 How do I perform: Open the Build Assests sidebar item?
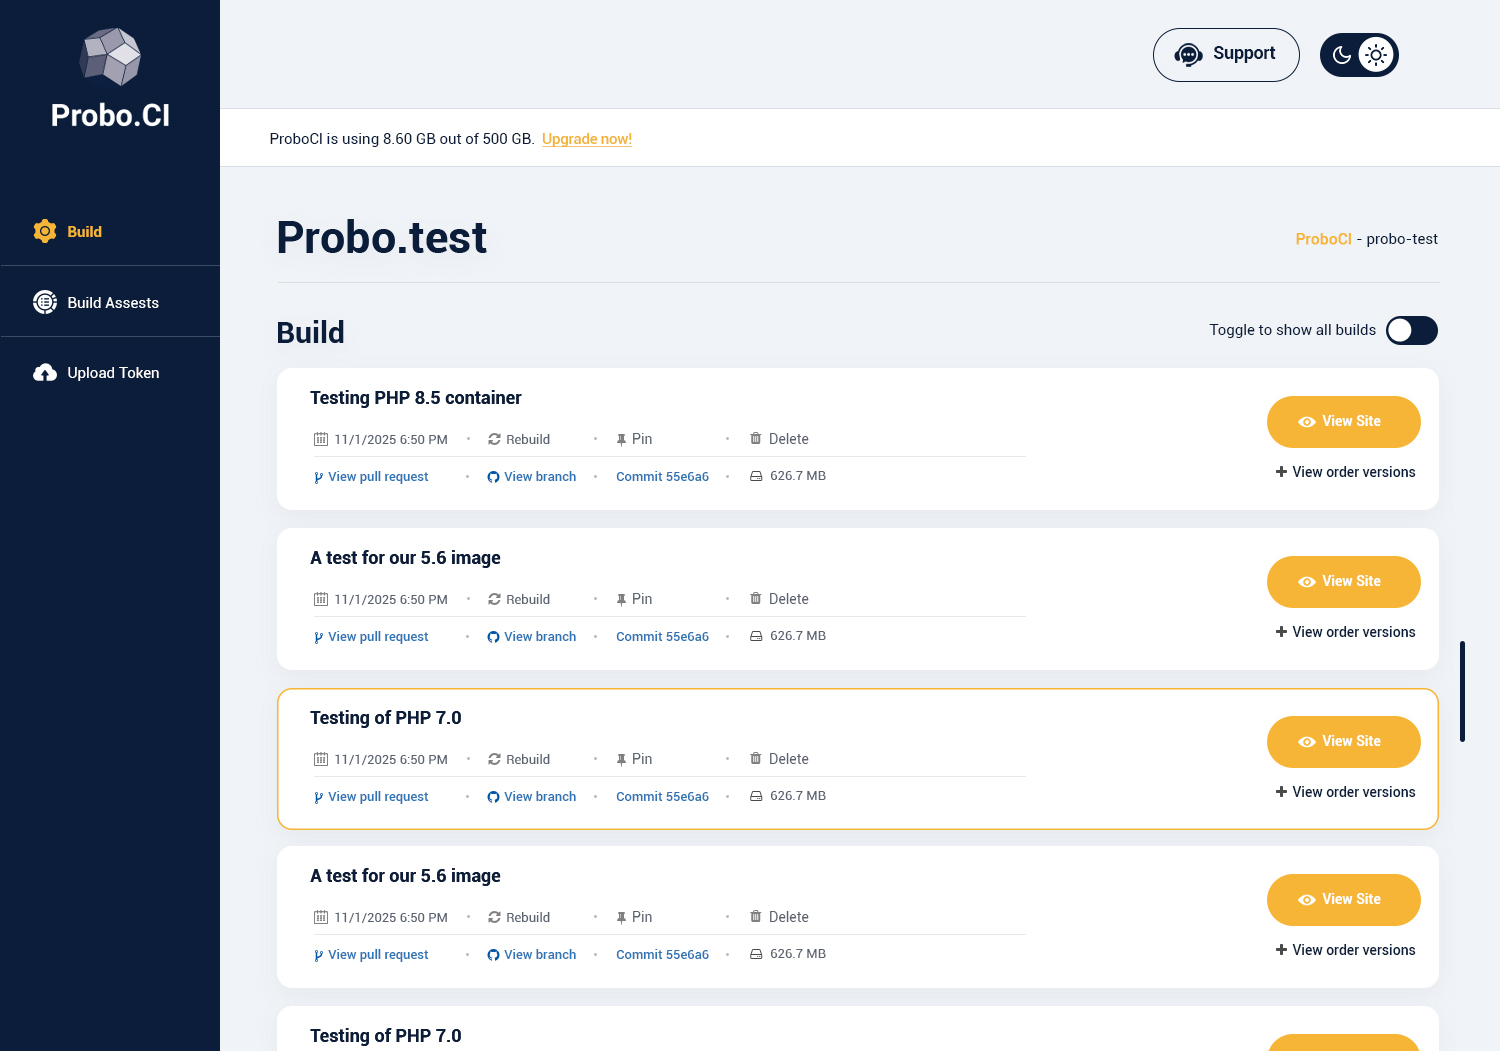[x=112, y=303]
